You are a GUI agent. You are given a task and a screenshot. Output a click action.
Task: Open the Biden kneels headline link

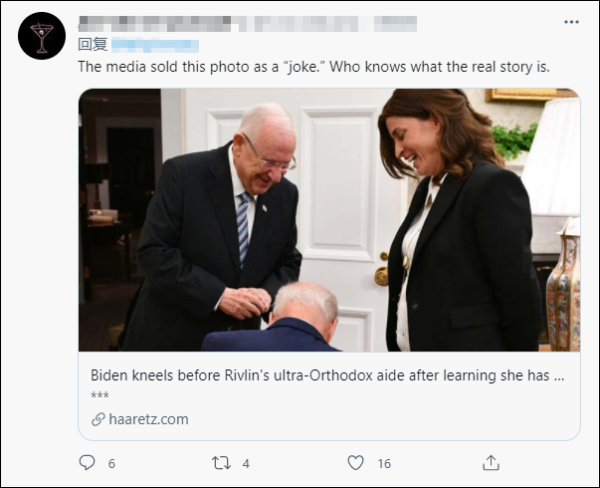(328, 375)
